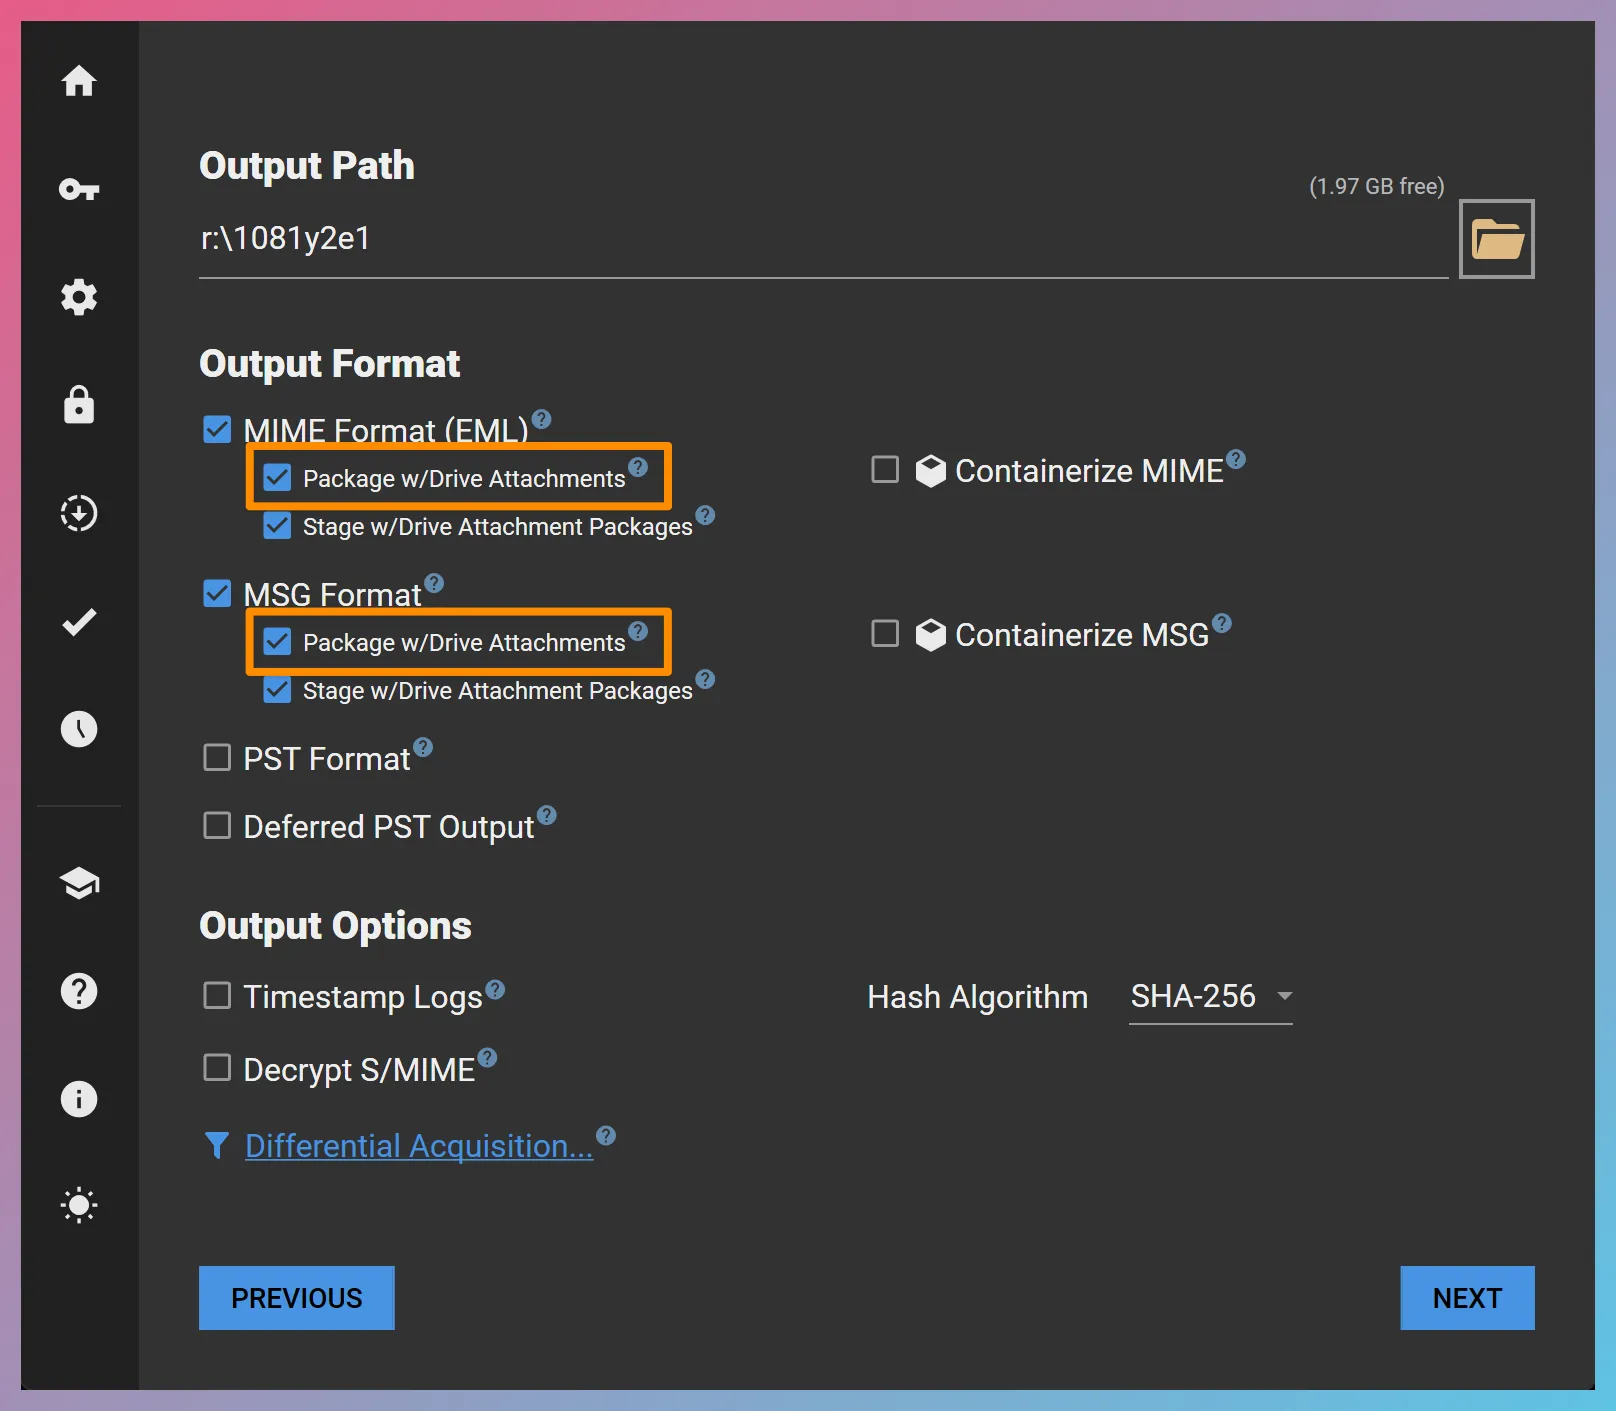Select the download acquisition sidebar icon

tap(79, 513)
